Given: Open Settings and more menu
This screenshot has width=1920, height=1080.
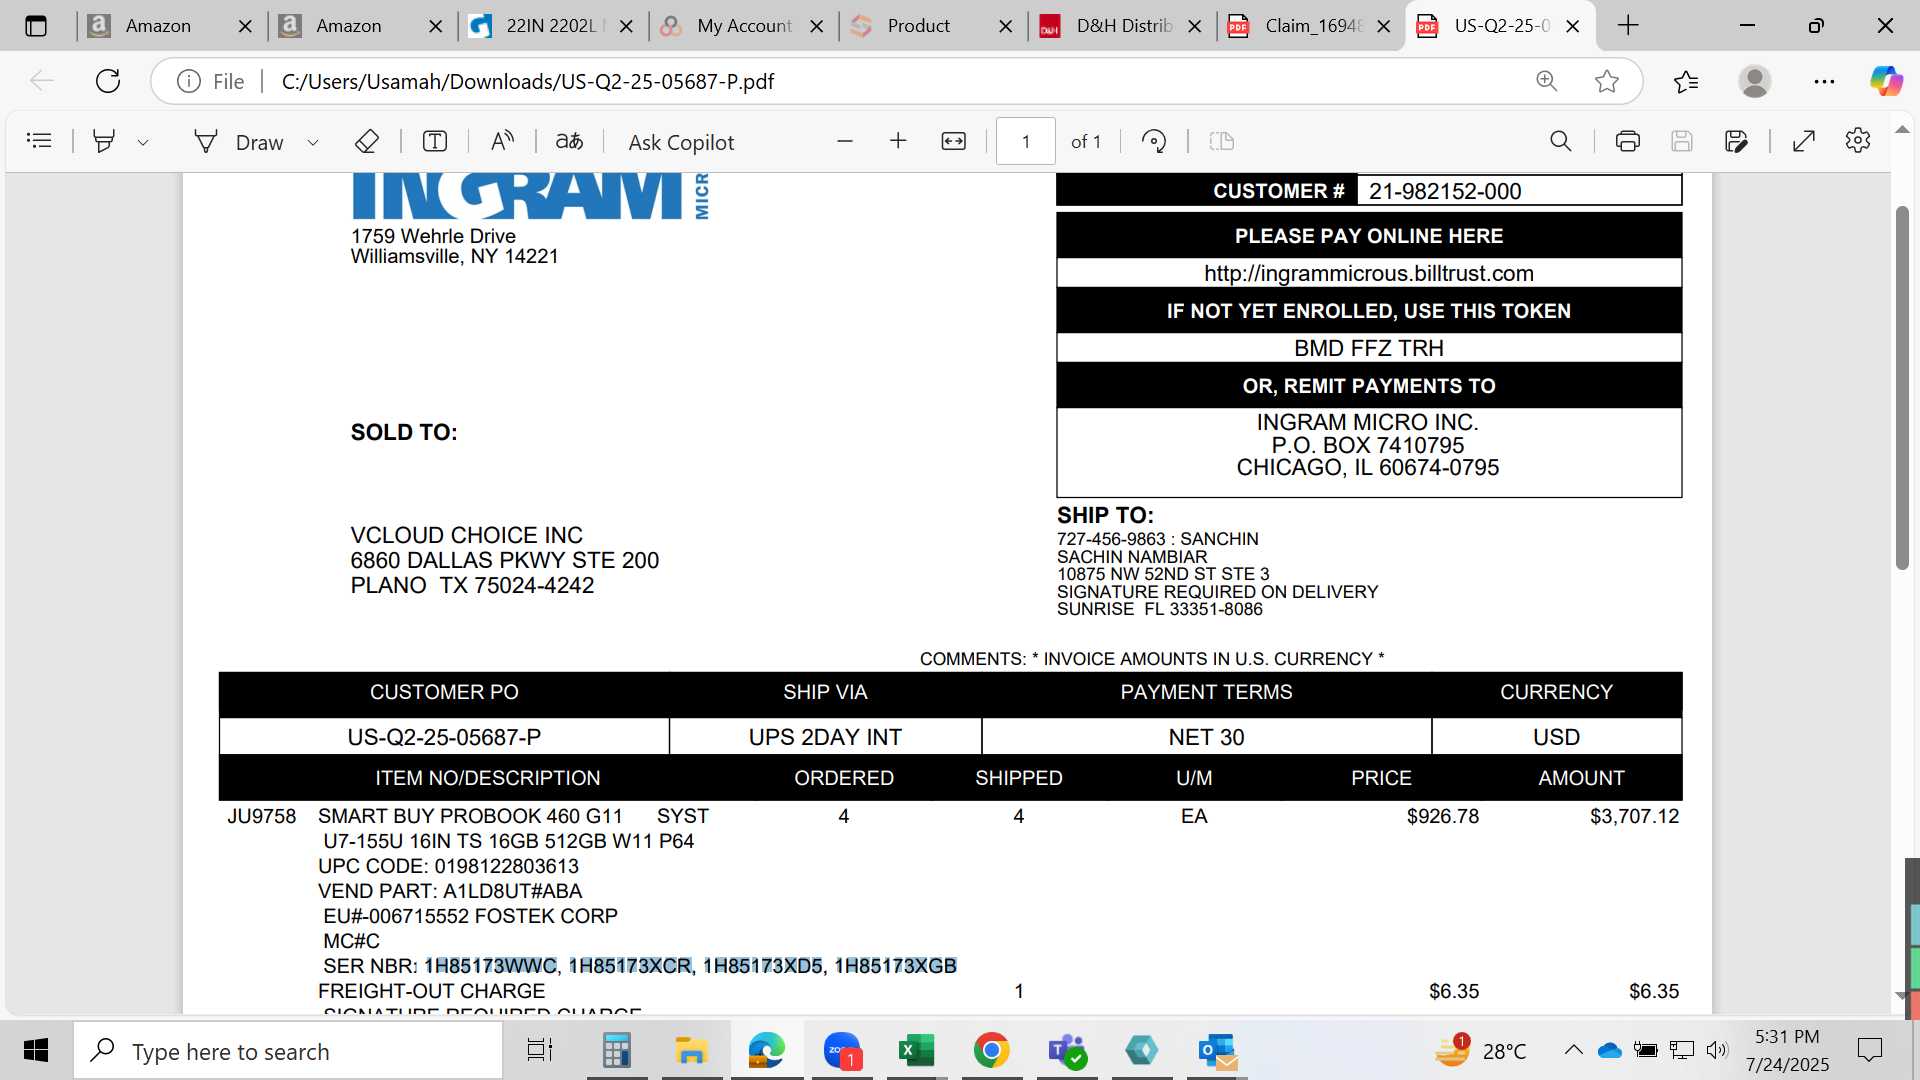Looking at the screenshot, I should click(x=1824, y=81).
